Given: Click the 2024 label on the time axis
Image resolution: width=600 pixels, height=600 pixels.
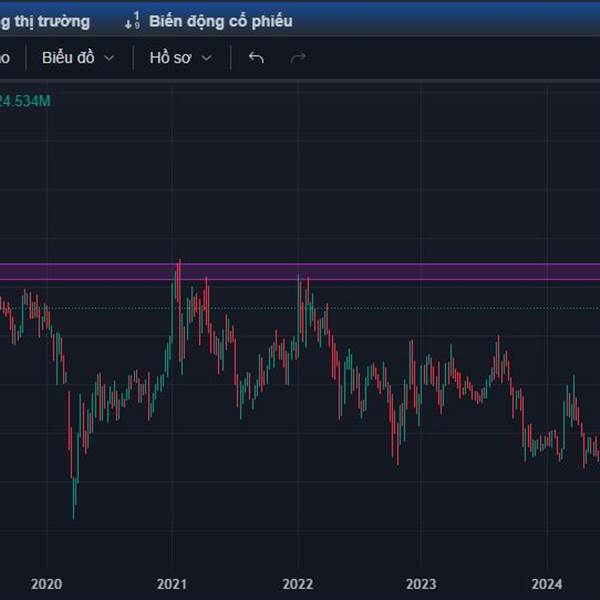Looking at the screenshot, I should (546, 584).
